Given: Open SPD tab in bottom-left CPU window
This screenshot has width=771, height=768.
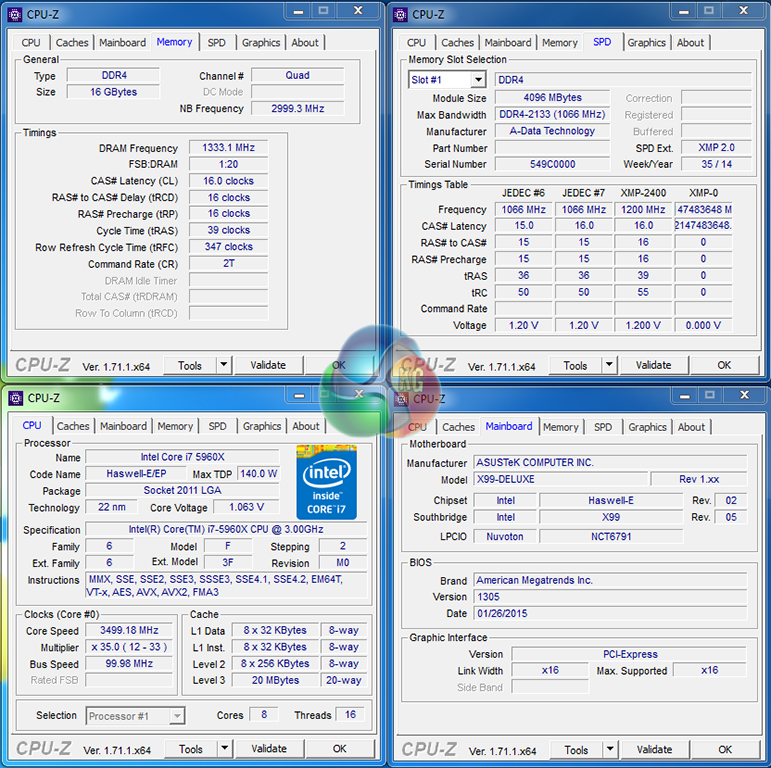Looking at the screenshot, I should (x=217, y=426).
